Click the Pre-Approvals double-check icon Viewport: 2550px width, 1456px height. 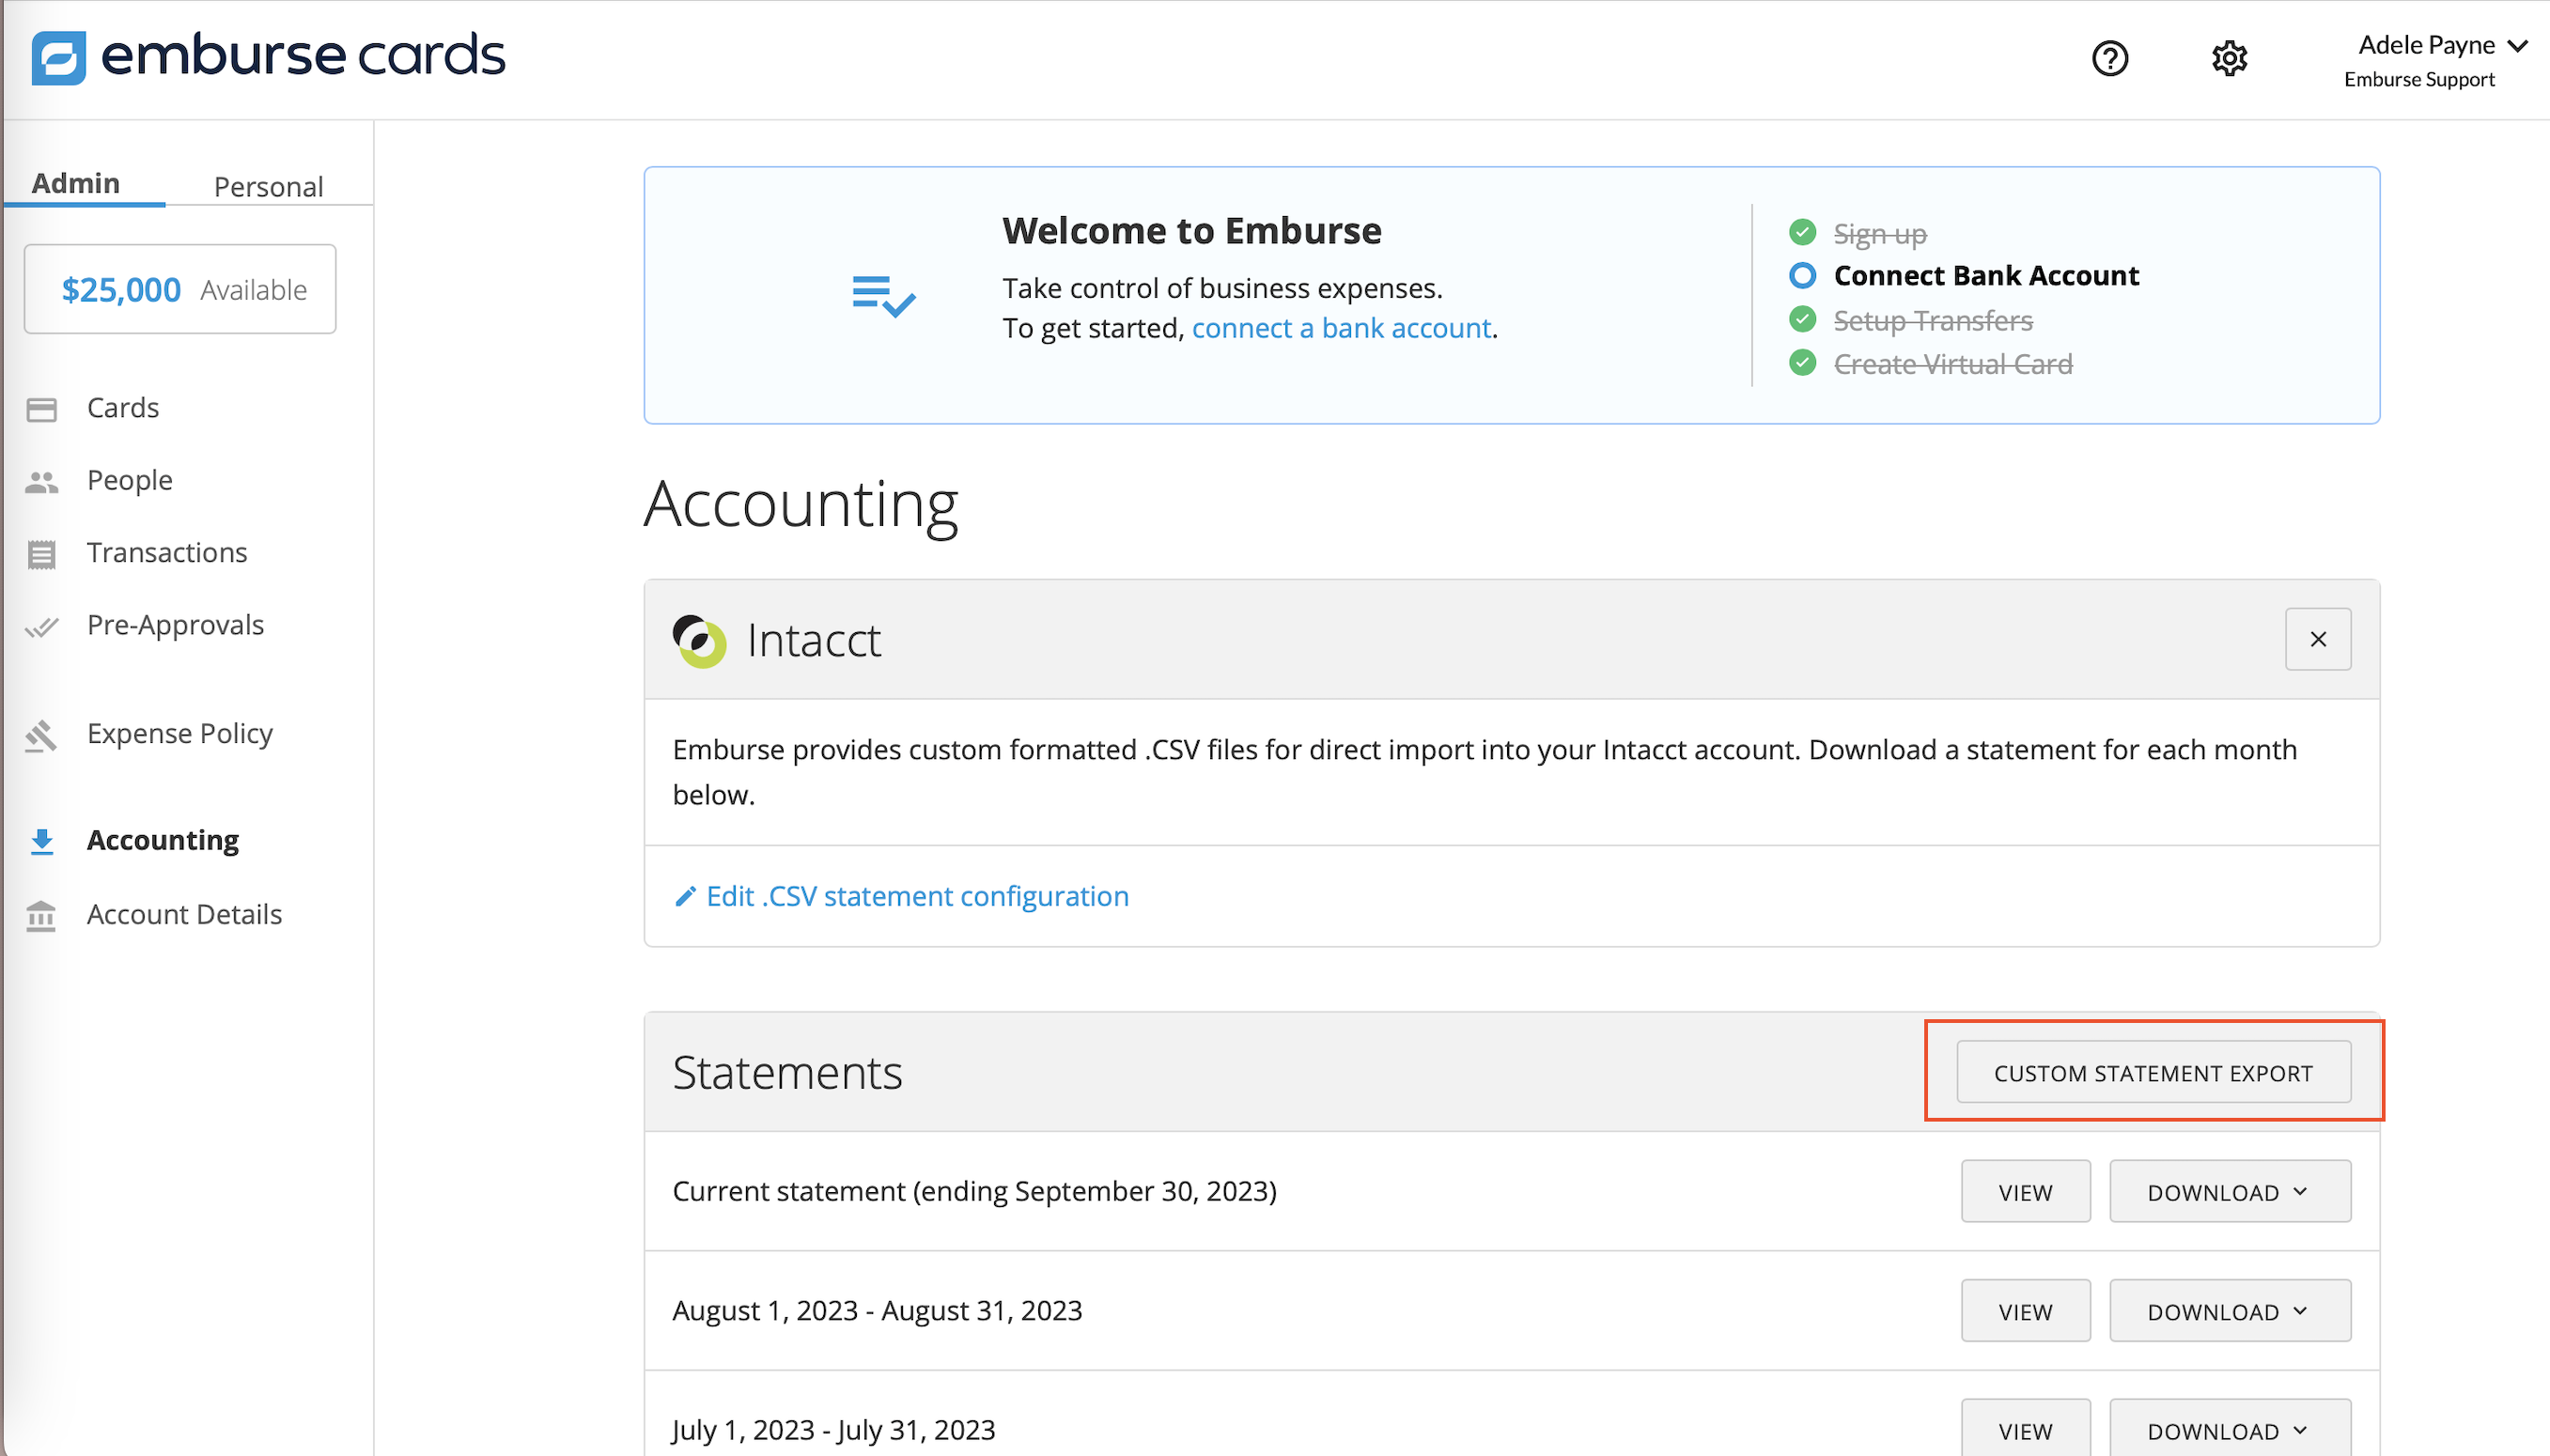[x=42, y=627]
